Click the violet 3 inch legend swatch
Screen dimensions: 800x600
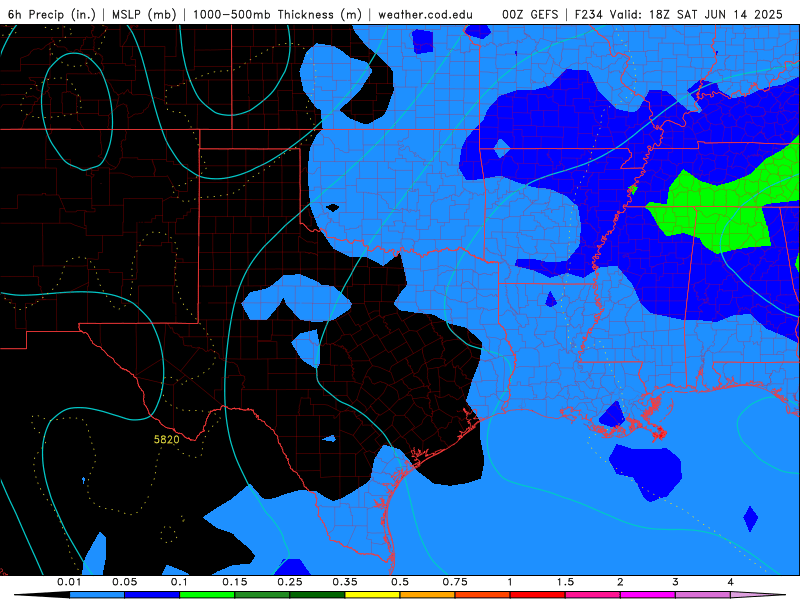[703, 595]
